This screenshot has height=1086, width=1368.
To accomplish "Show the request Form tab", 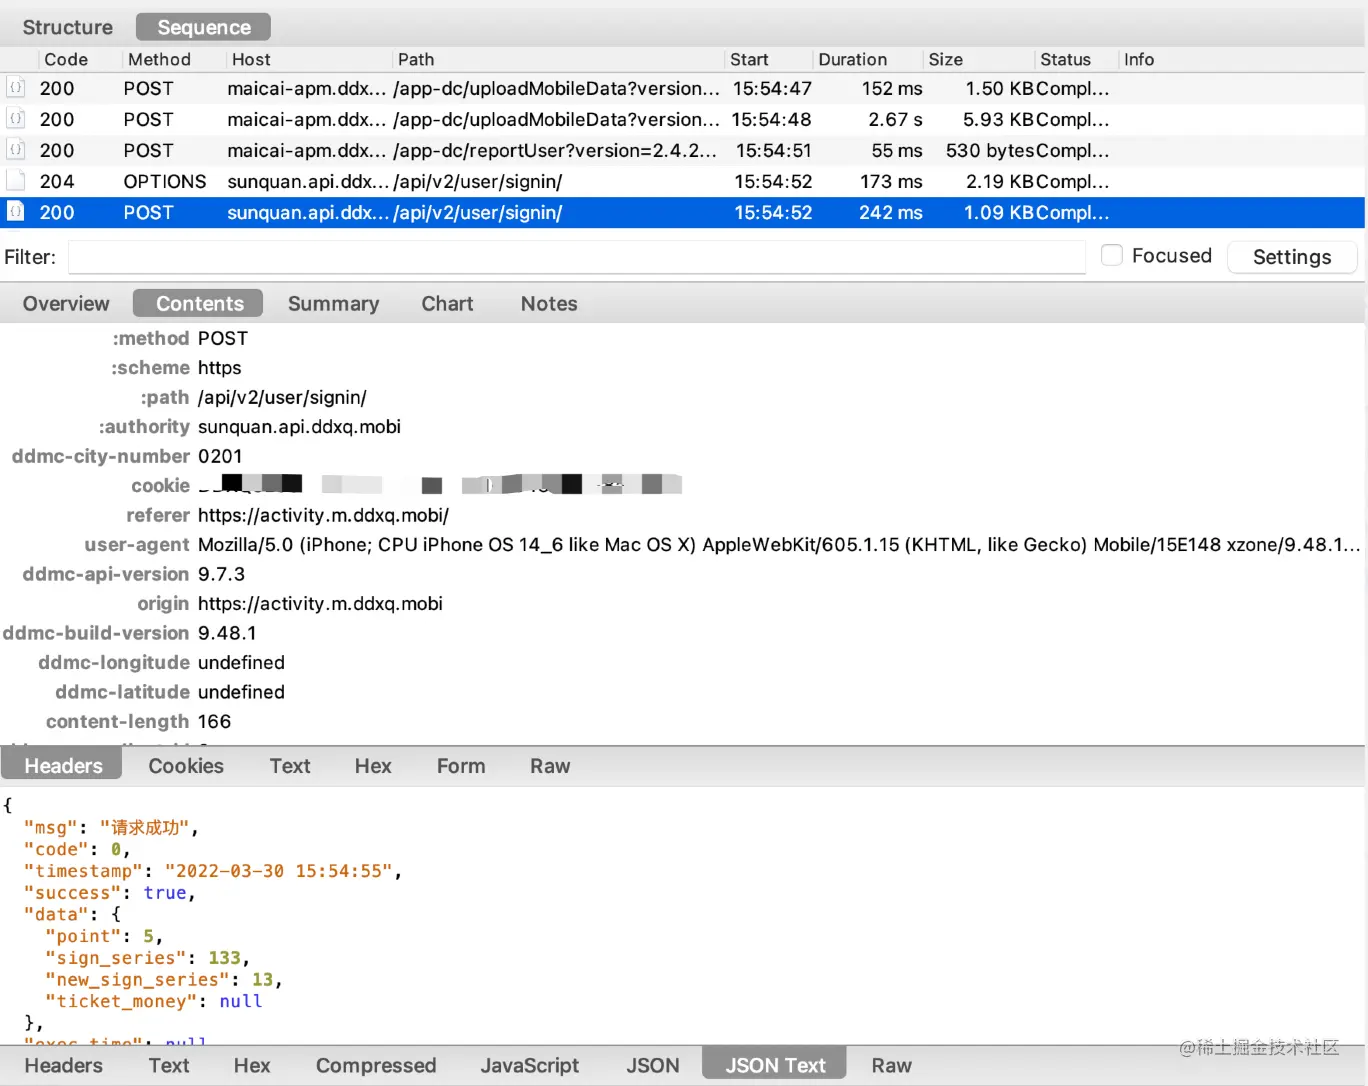I will pos(461,765).
